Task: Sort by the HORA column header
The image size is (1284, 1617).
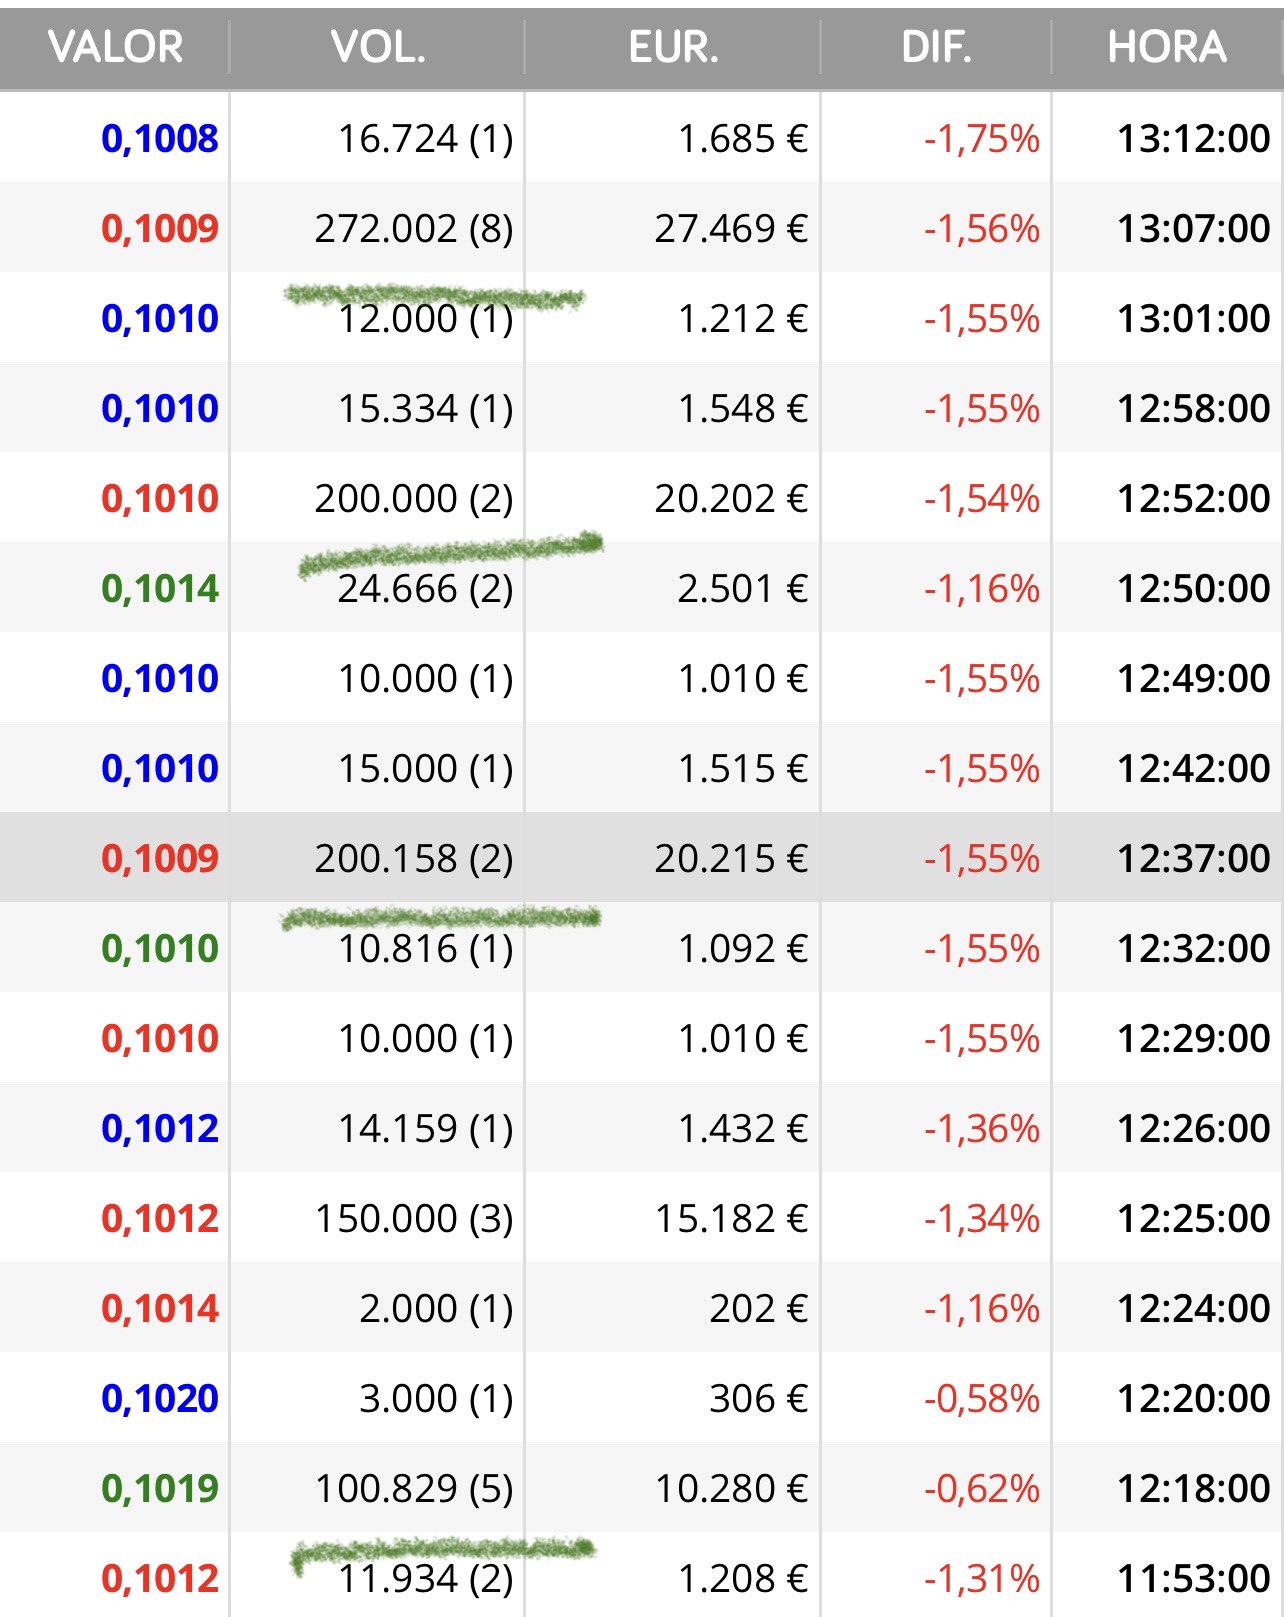Action: (x=1167, y=47)
